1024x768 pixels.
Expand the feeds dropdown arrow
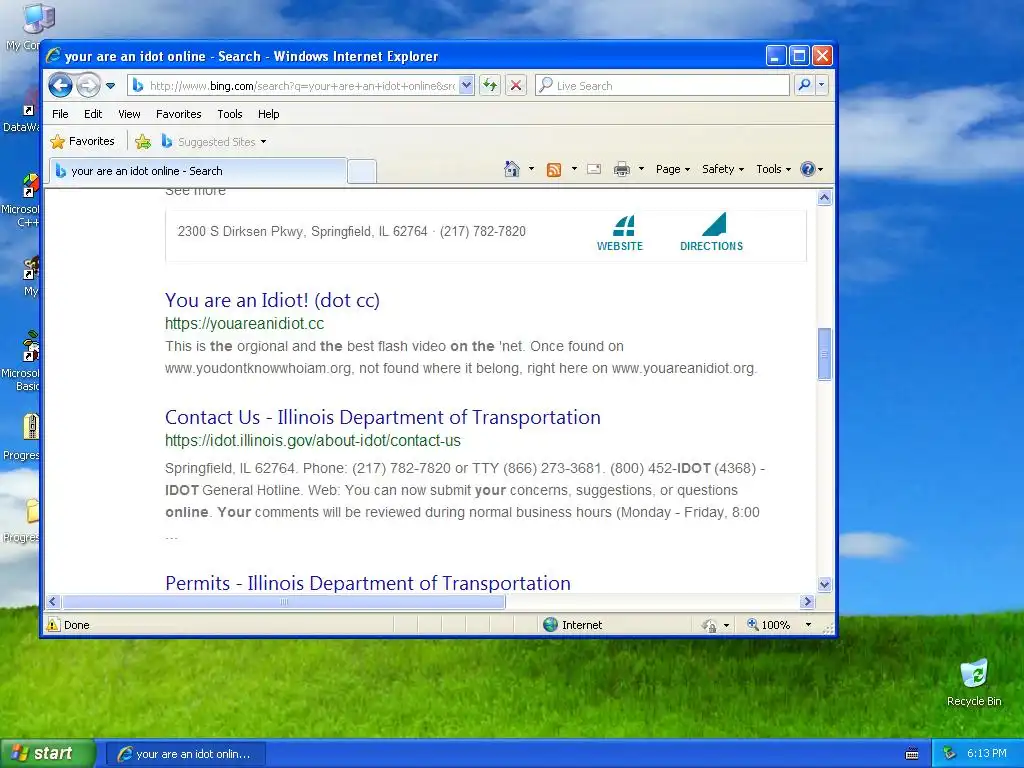(x=574, y=169)
